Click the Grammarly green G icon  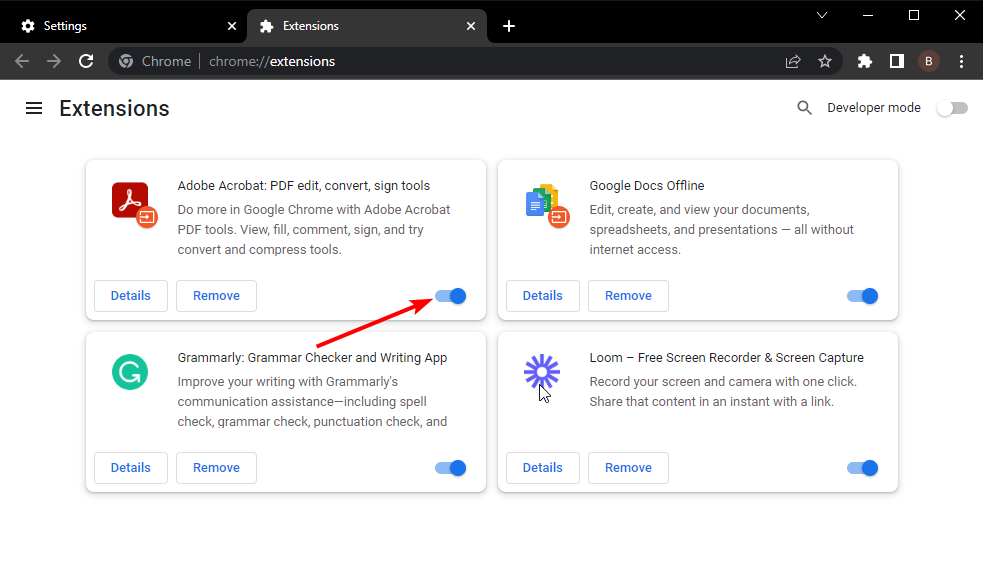point(130,372)
